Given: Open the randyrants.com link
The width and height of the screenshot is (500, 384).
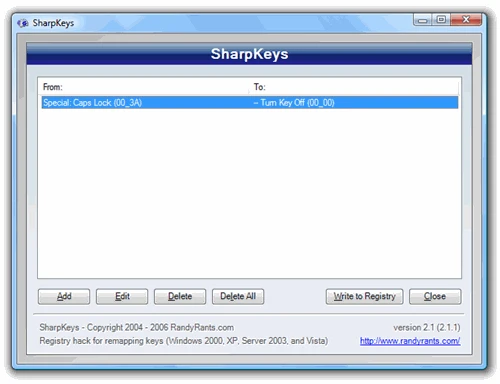Looking at the screenshot, I should 410,341.
